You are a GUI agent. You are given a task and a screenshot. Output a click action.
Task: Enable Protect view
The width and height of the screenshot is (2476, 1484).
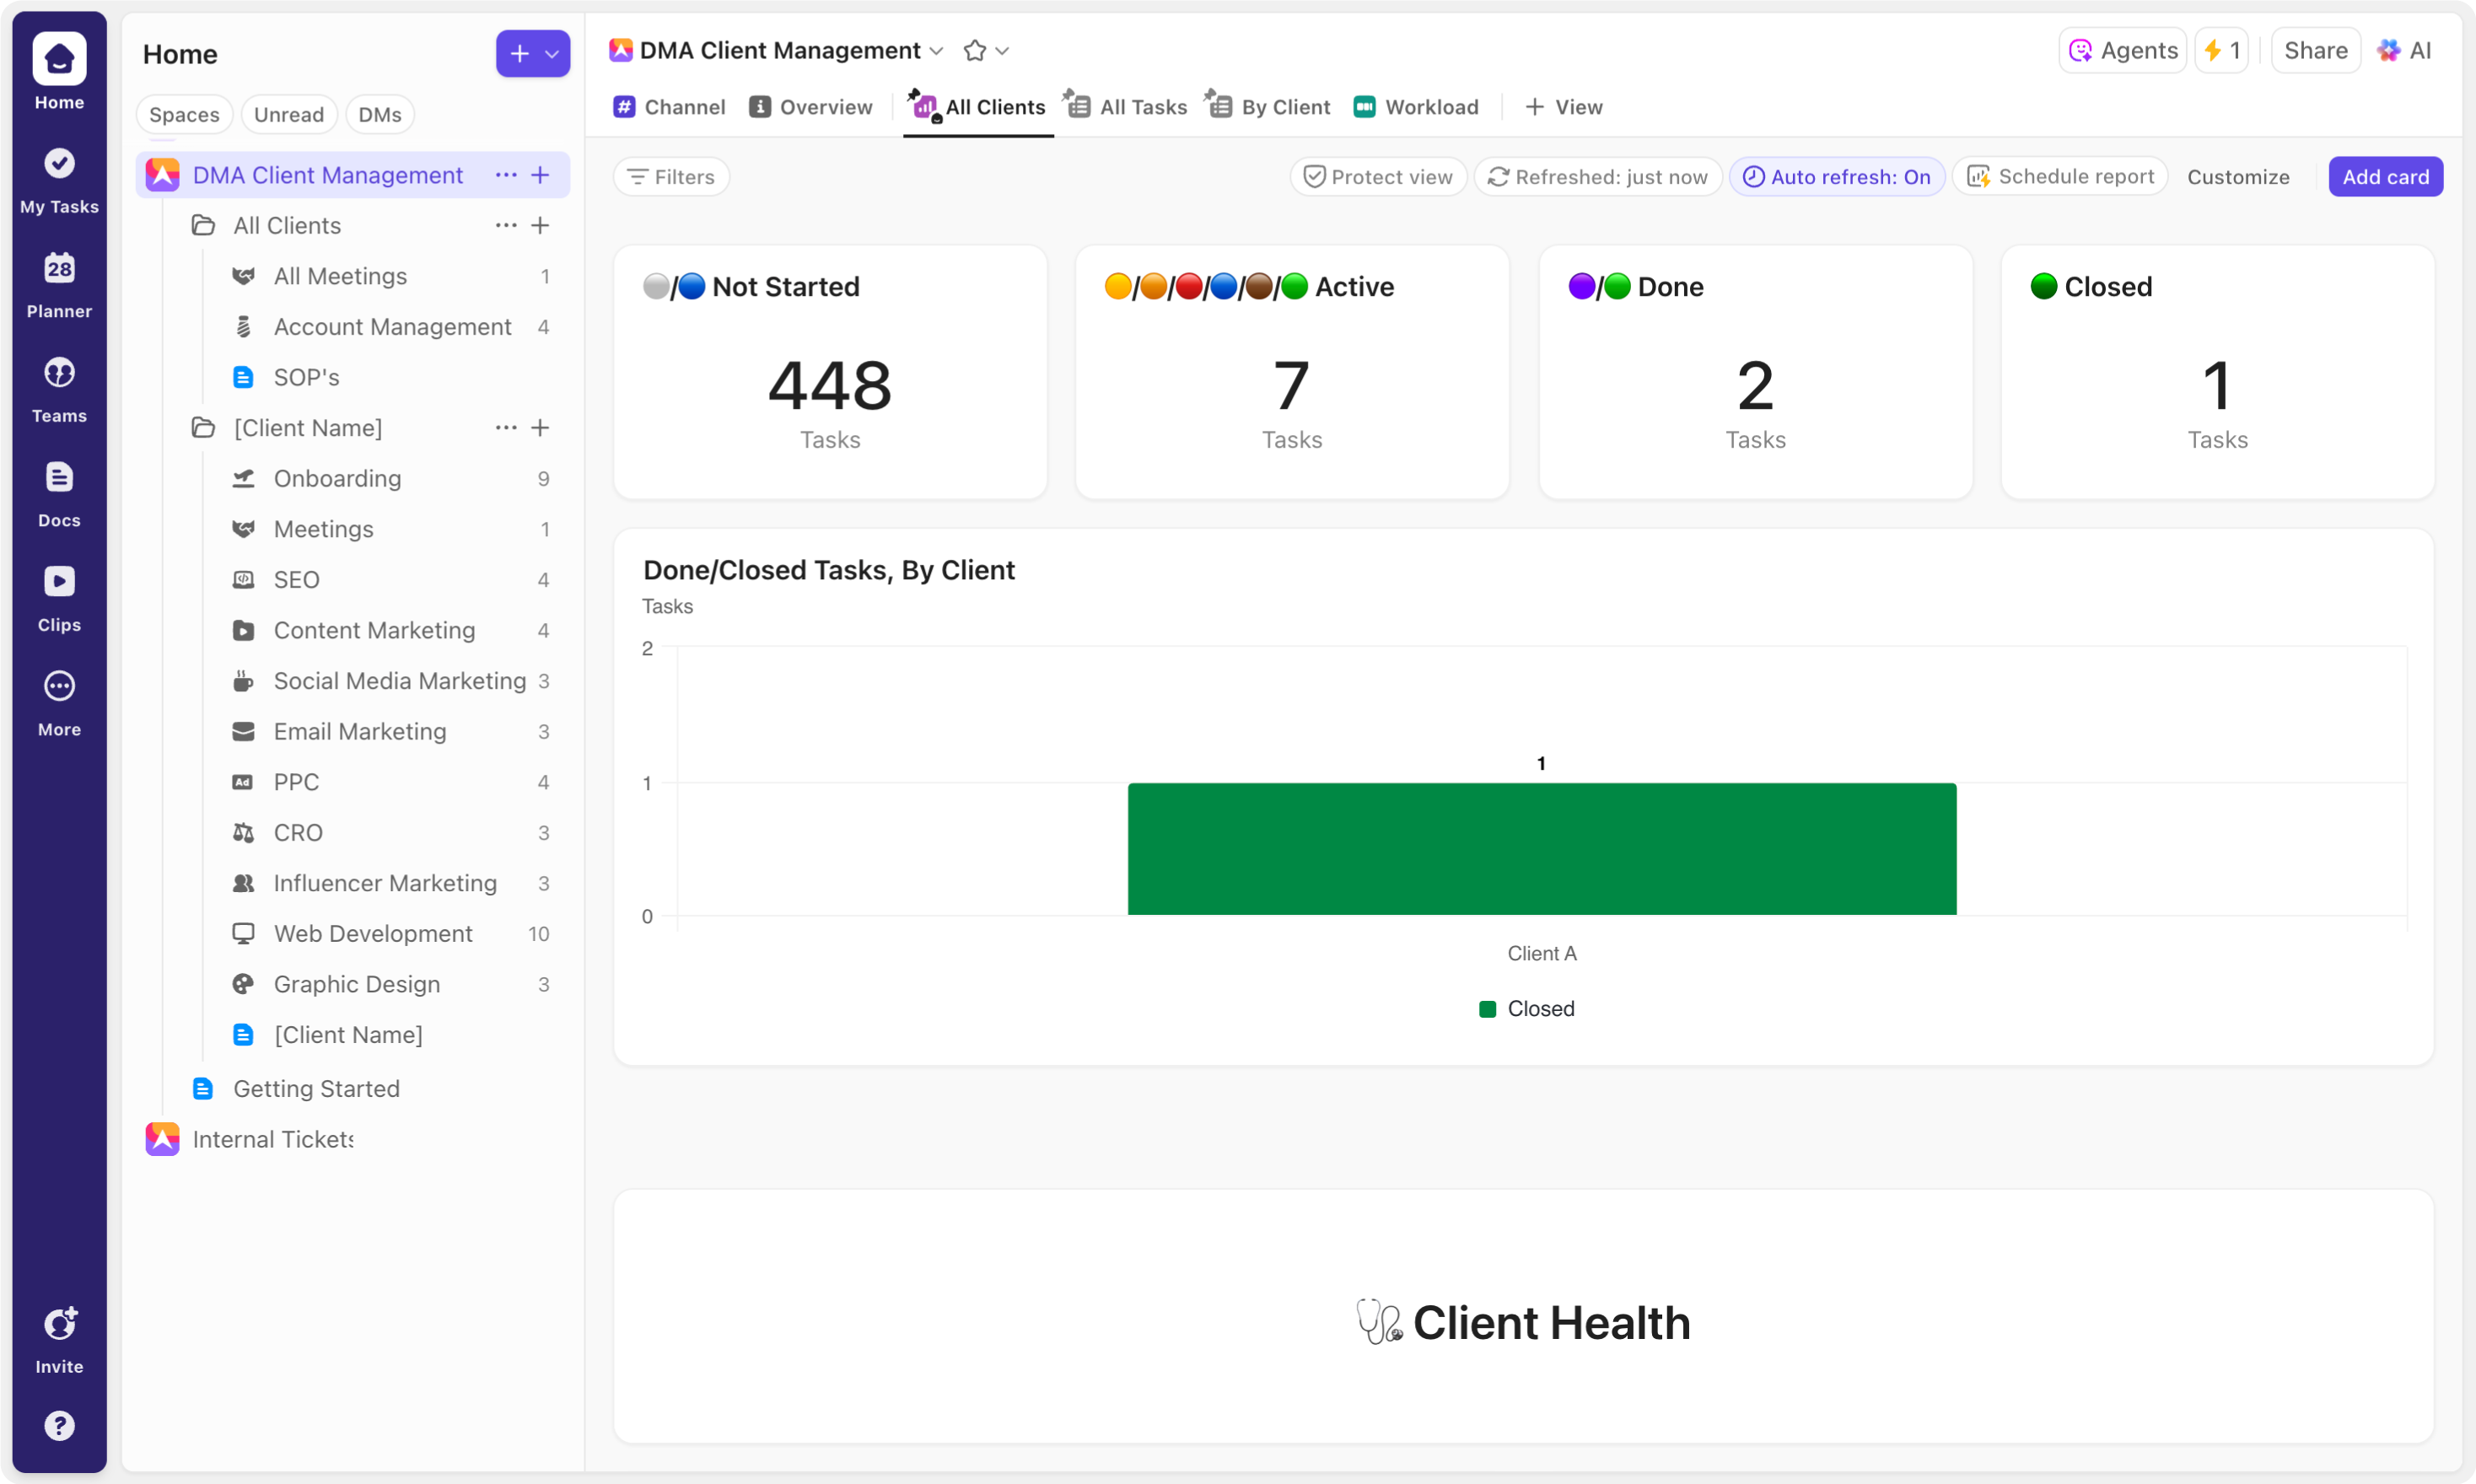click(1378, 176)
